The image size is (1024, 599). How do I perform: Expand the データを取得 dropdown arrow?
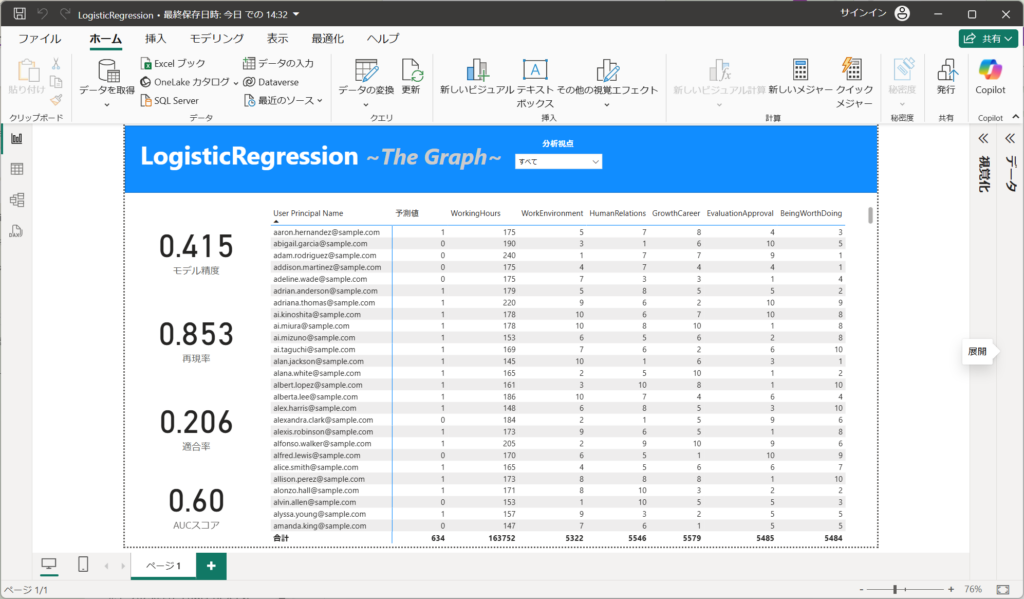[107, 105]
